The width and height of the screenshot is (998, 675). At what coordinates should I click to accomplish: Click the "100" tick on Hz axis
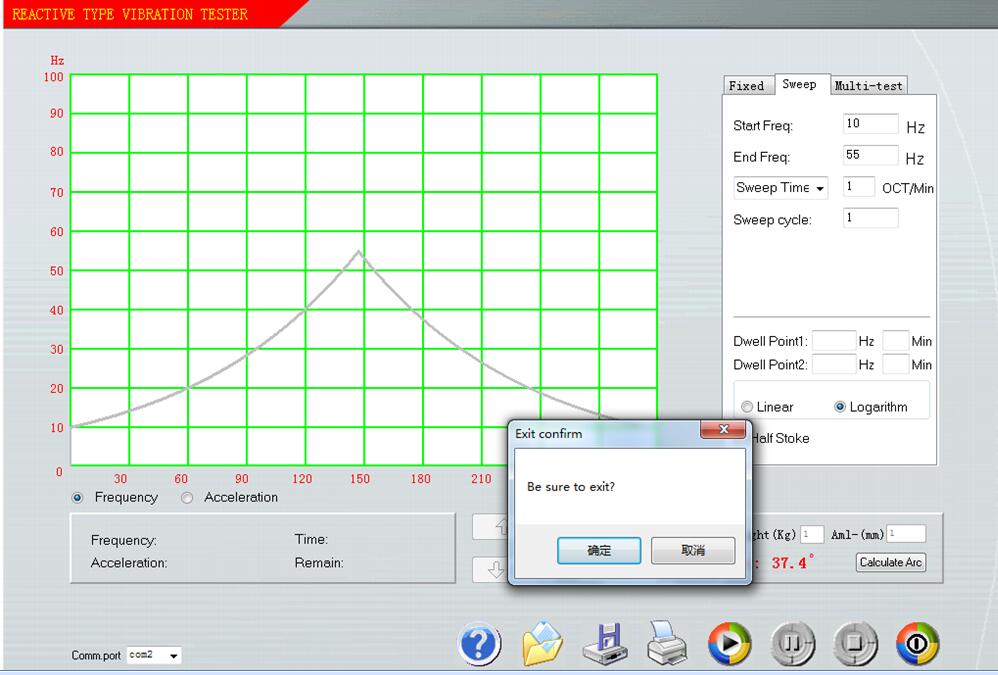click(53, 77)
